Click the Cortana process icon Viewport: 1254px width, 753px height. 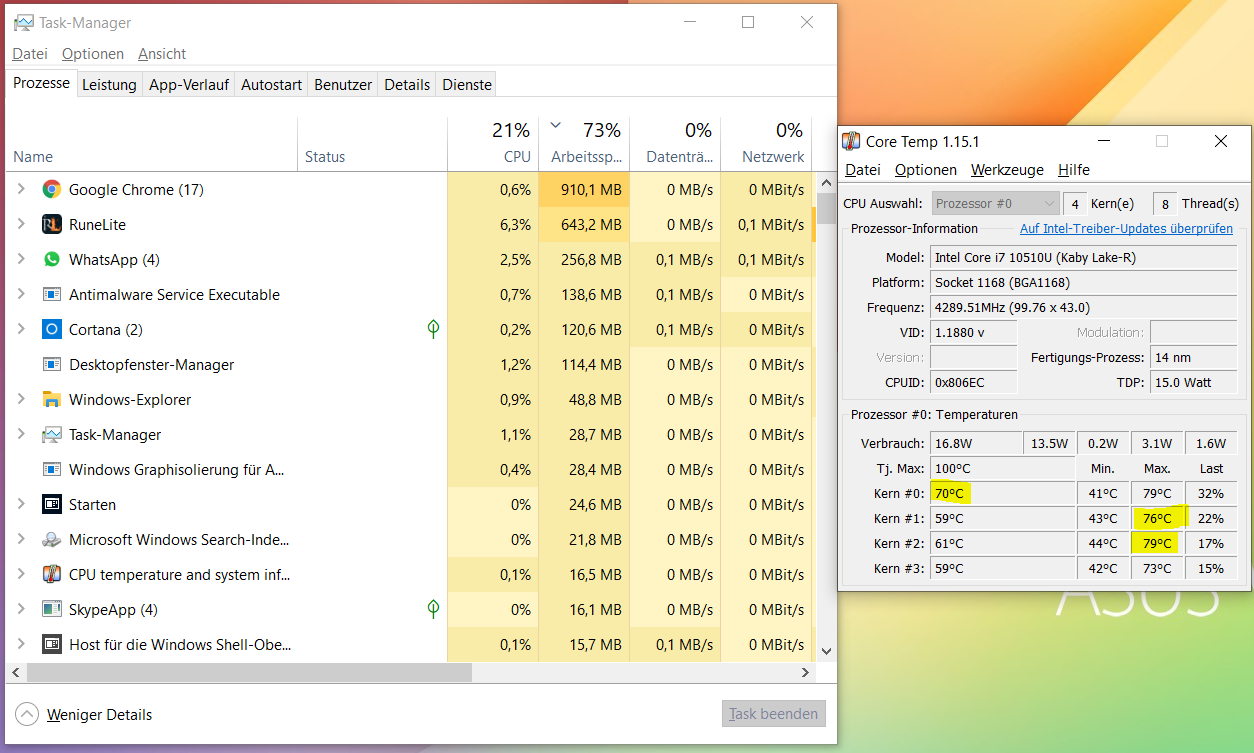pos(52,329)
